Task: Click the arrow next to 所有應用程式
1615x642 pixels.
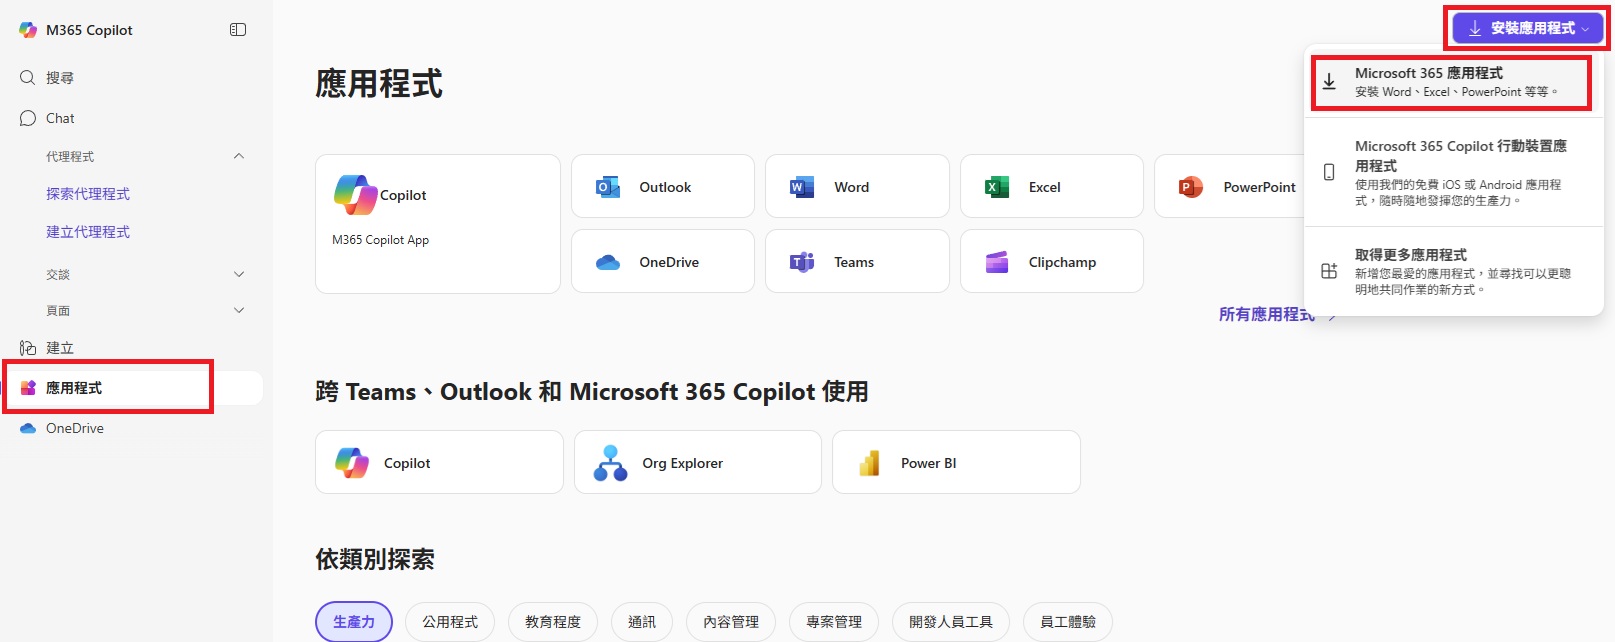Action: coord(1331,316)
